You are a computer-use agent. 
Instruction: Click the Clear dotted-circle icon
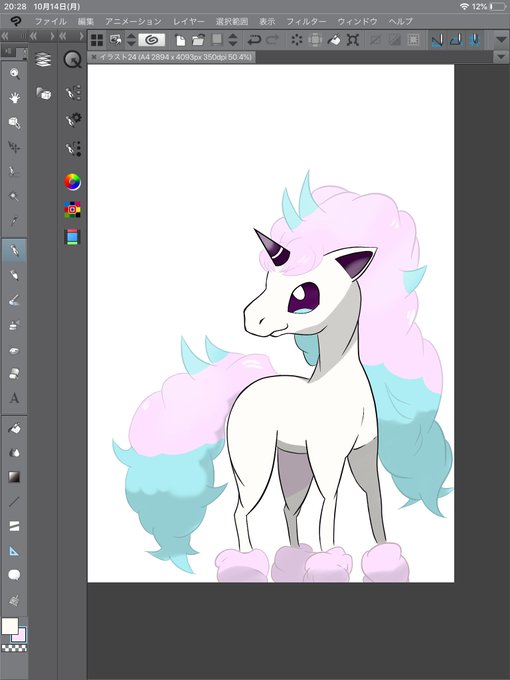297,40
